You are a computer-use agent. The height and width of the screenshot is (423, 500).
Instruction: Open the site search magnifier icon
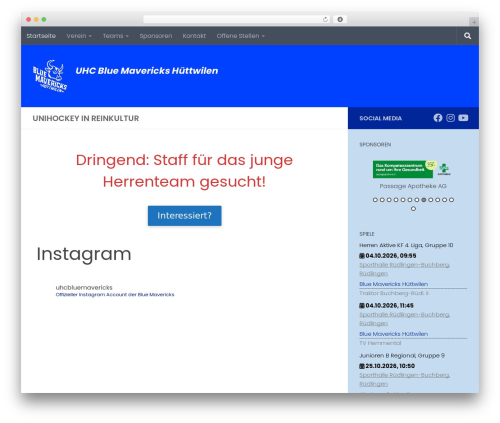tap(467, 36)
